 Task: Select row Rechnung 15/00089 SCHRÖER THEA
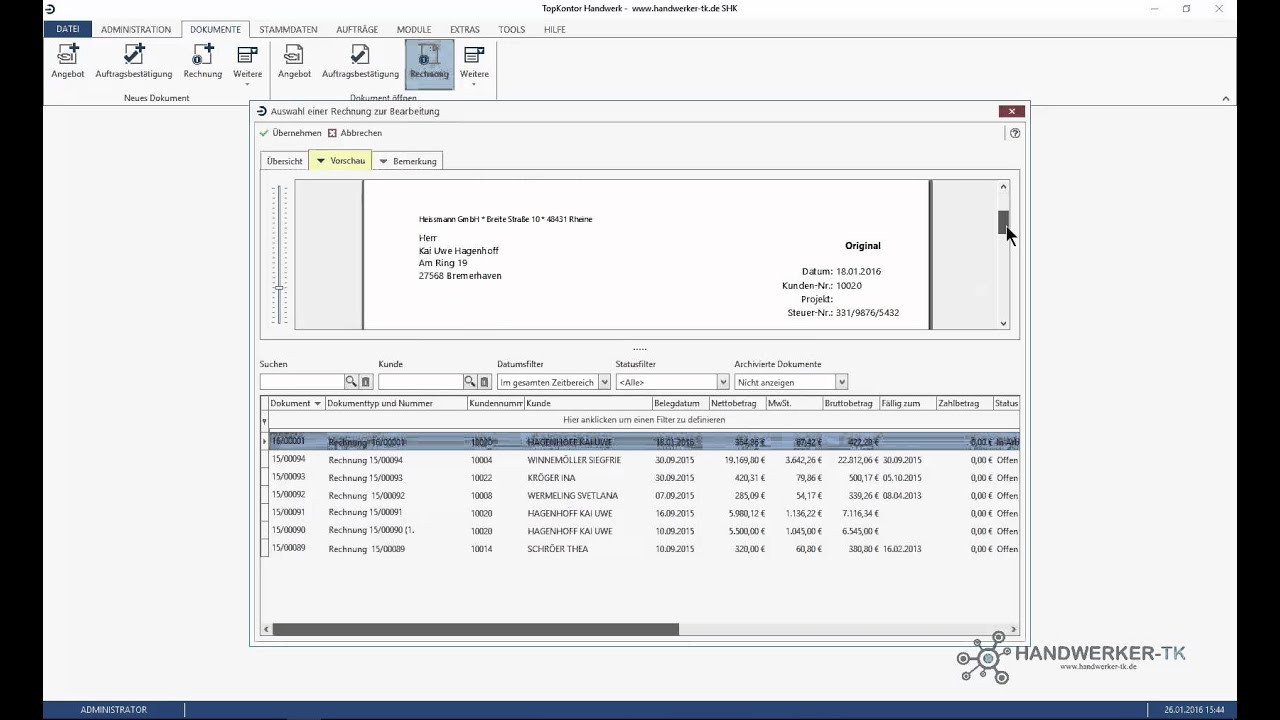tap(644, 549)
